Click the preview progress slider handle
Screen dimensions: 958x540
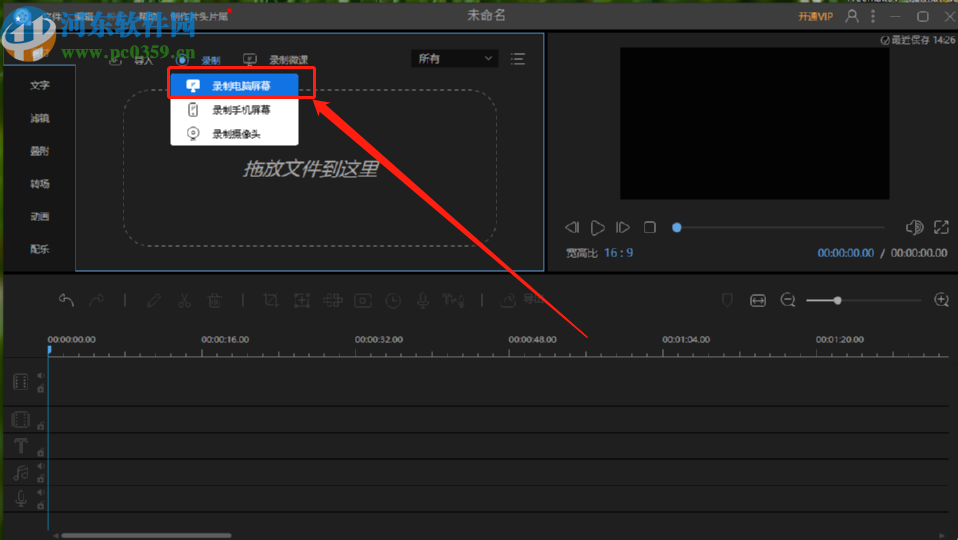pos(676,228)
